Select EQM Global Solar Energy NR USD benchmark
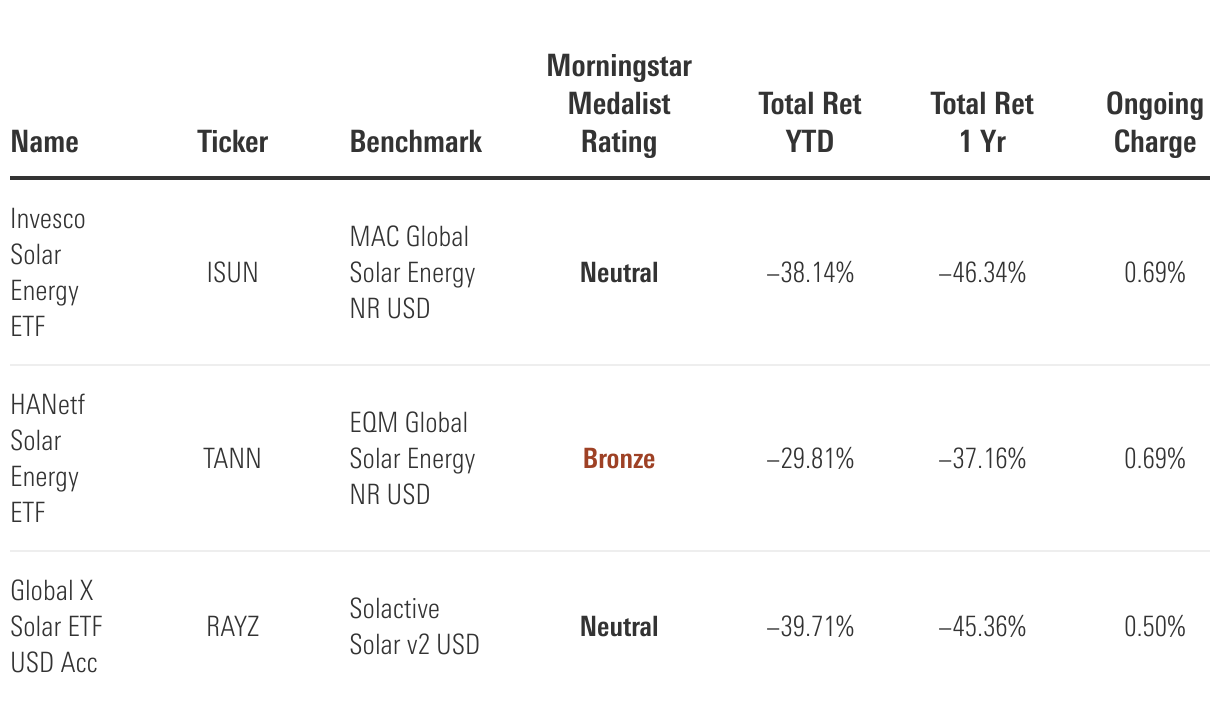Viewport: 1220px width, 710px height. [412, 458]
